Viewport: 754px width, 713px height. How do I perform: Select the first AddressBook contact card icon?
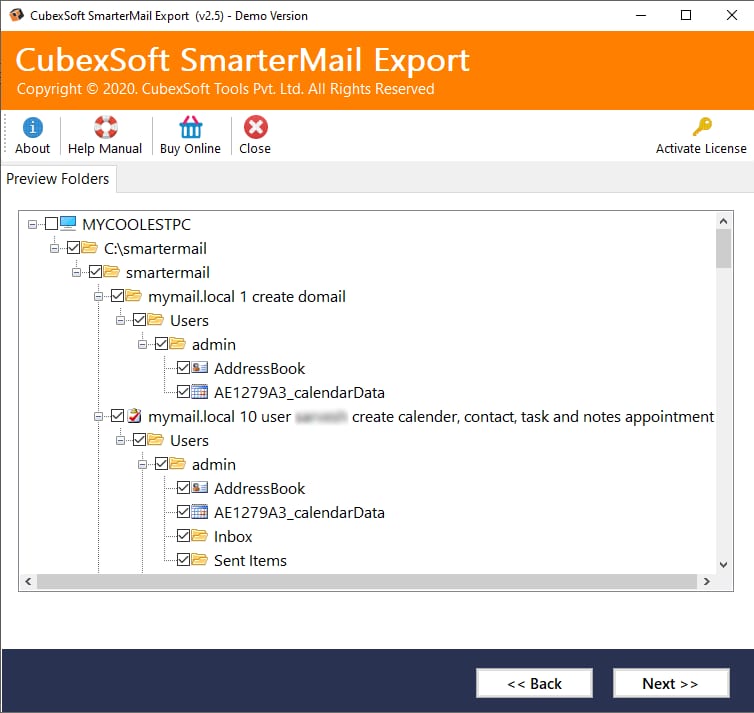click(200, 368)
